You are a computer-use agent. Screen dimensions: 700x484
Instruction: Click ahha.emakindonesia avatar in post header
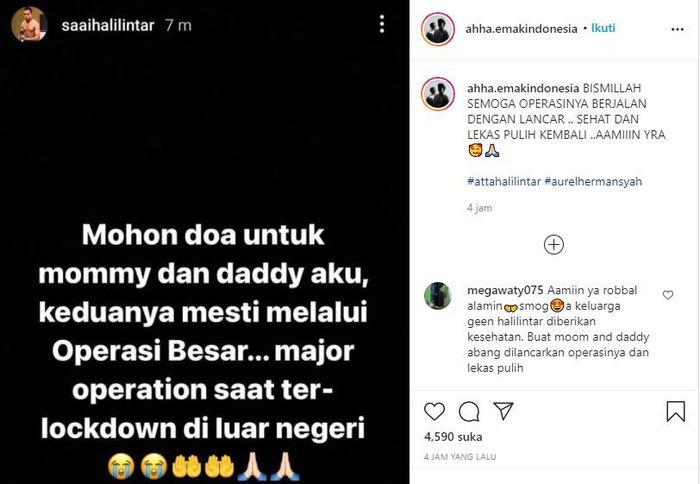click(438, 29)
